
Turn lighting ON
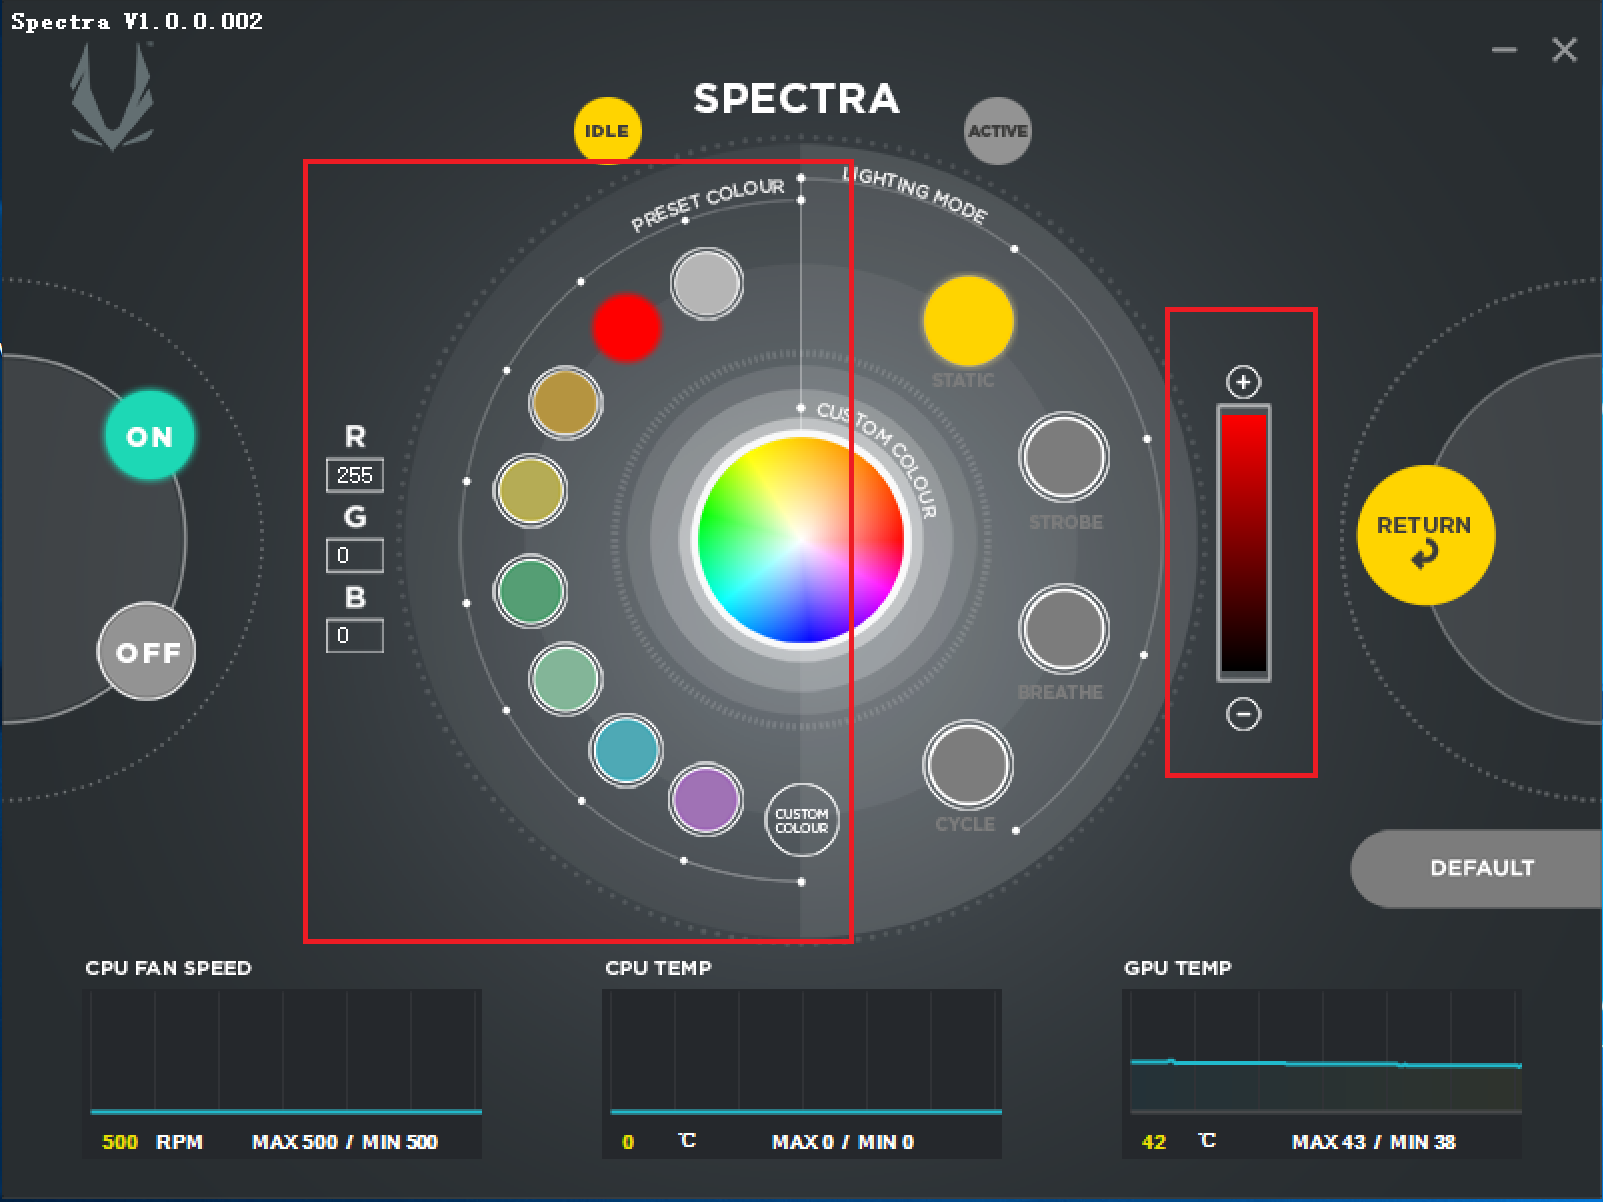click(150, 436)
